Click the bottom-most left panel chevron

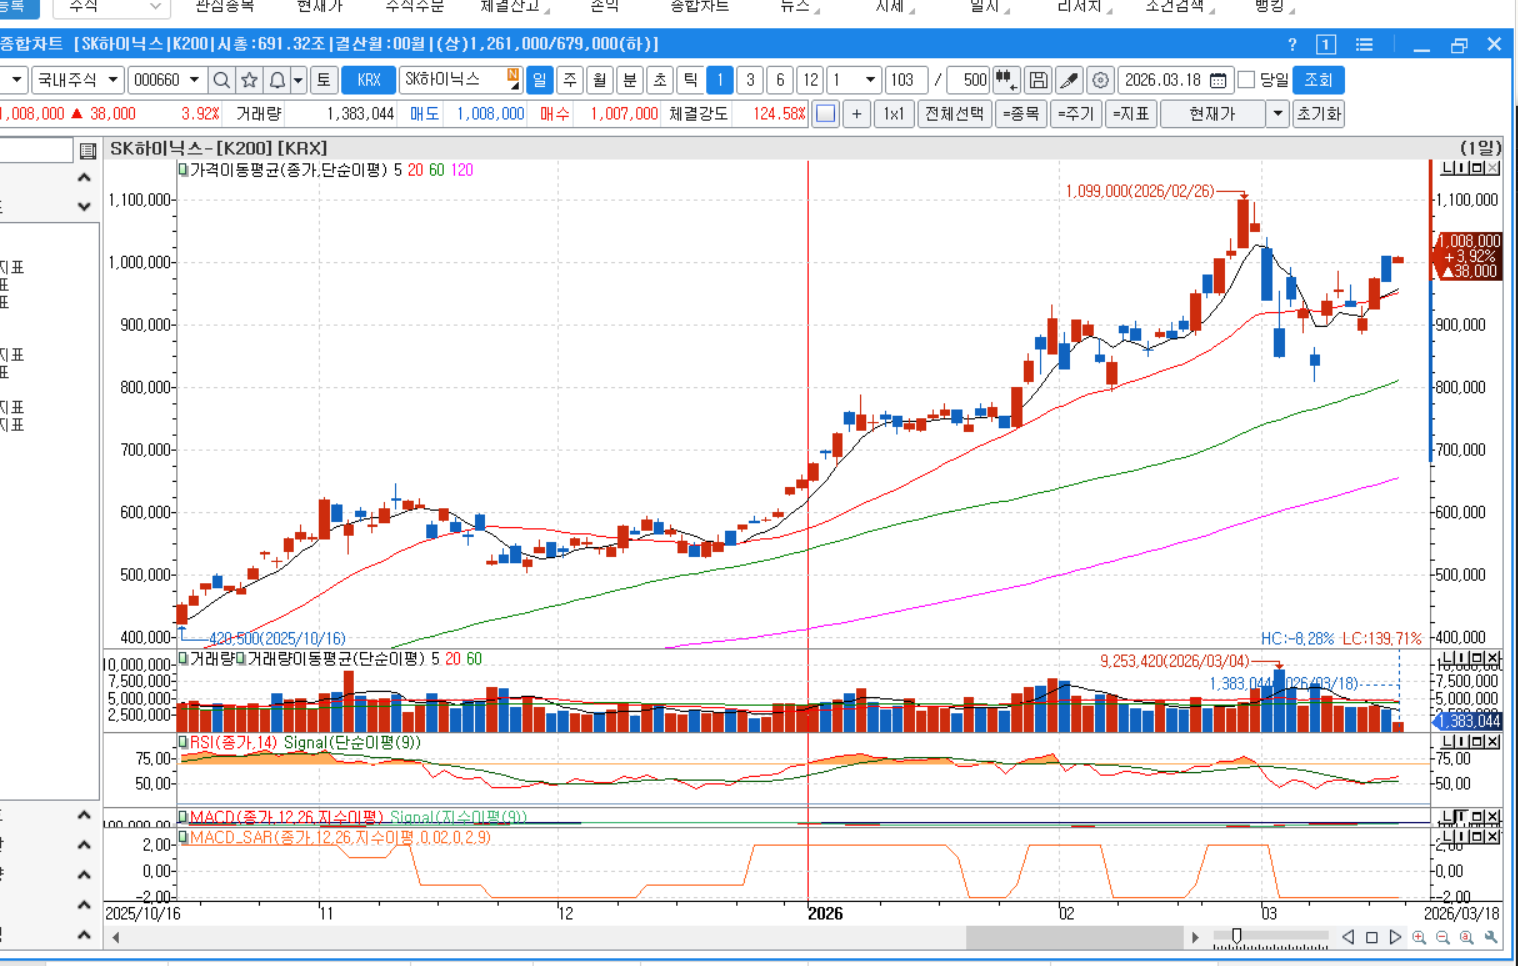[x=84, y=935]
